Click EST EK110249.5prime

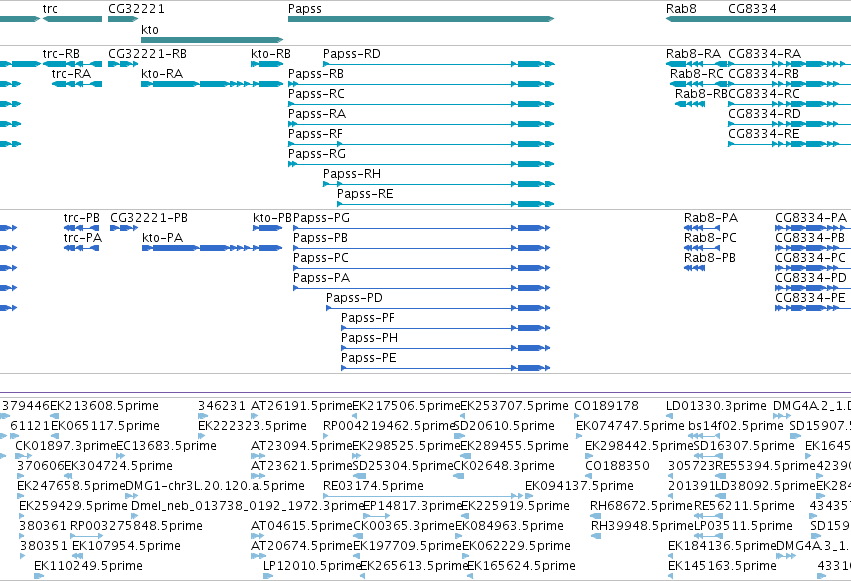coord(88,565)
